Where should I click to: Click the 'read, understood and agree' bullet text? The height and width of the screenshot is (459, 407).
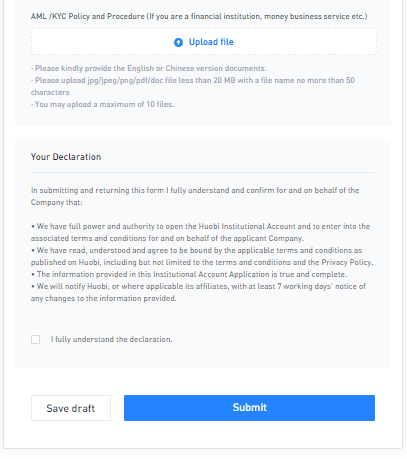click(x=202, y=256)
